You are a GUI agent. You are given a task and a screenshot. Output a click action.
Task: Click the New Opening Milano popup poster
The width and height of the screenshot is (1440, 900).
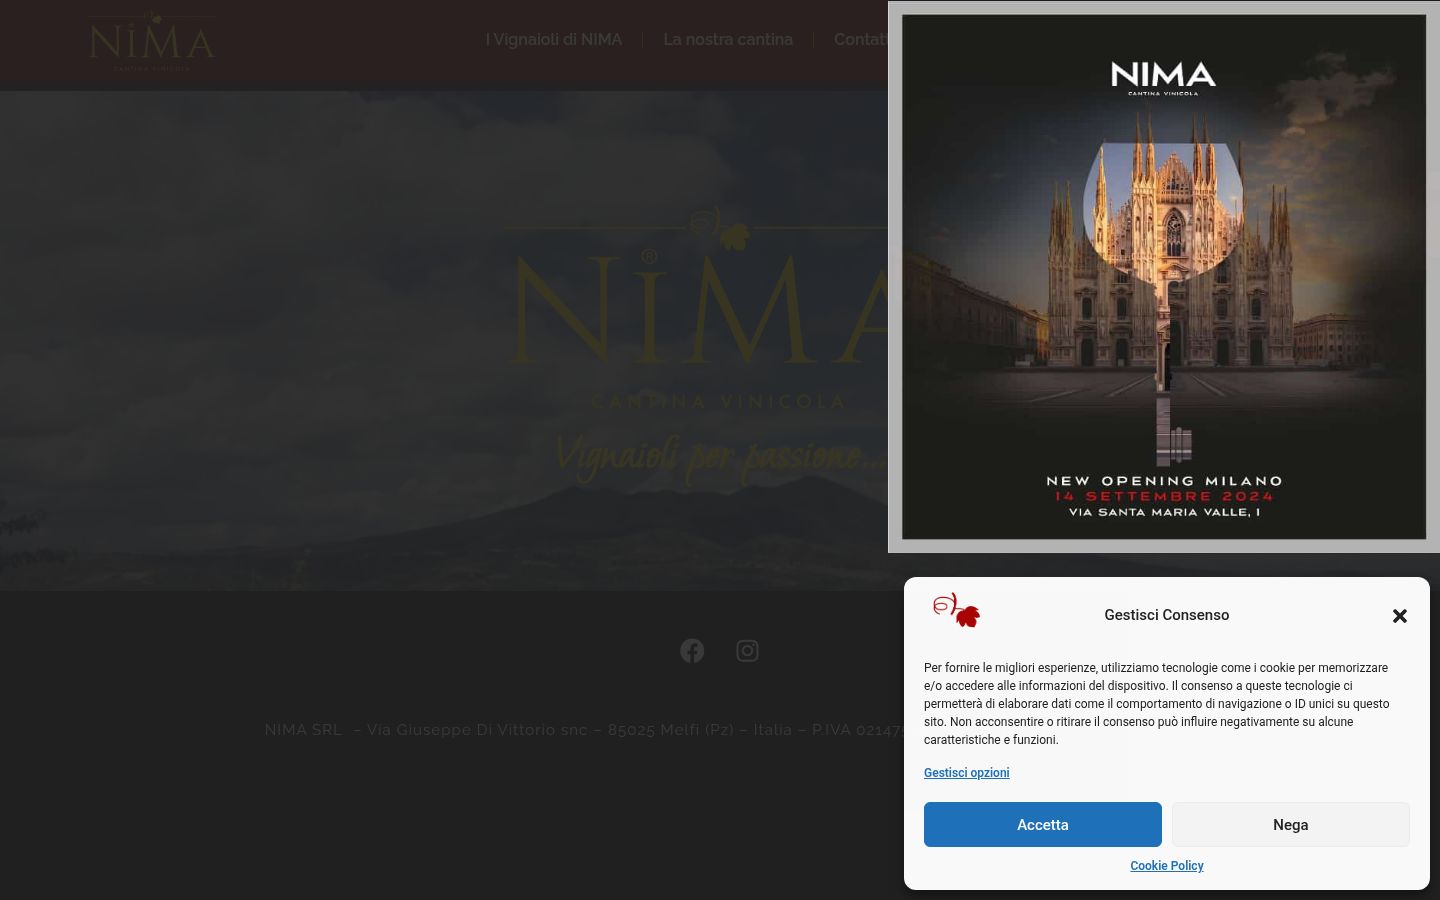pyautogui.click(x=1164, y=277)
